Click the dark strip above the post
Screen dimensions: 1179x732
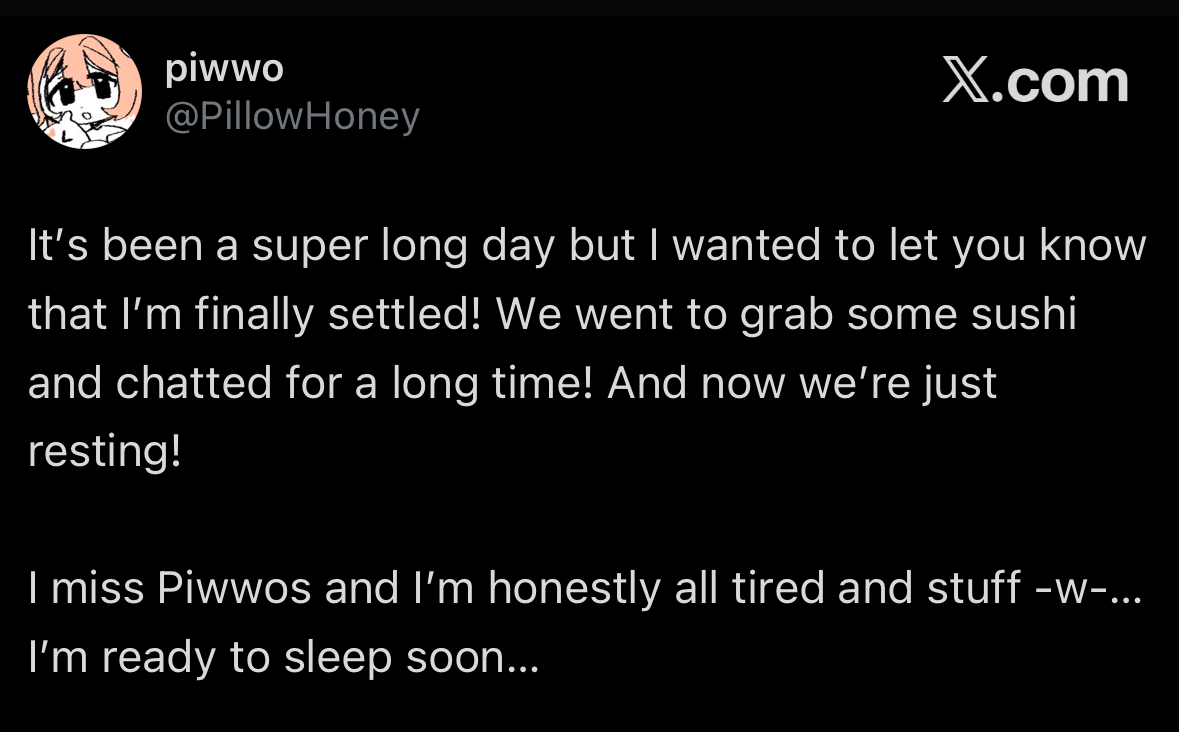590,8
